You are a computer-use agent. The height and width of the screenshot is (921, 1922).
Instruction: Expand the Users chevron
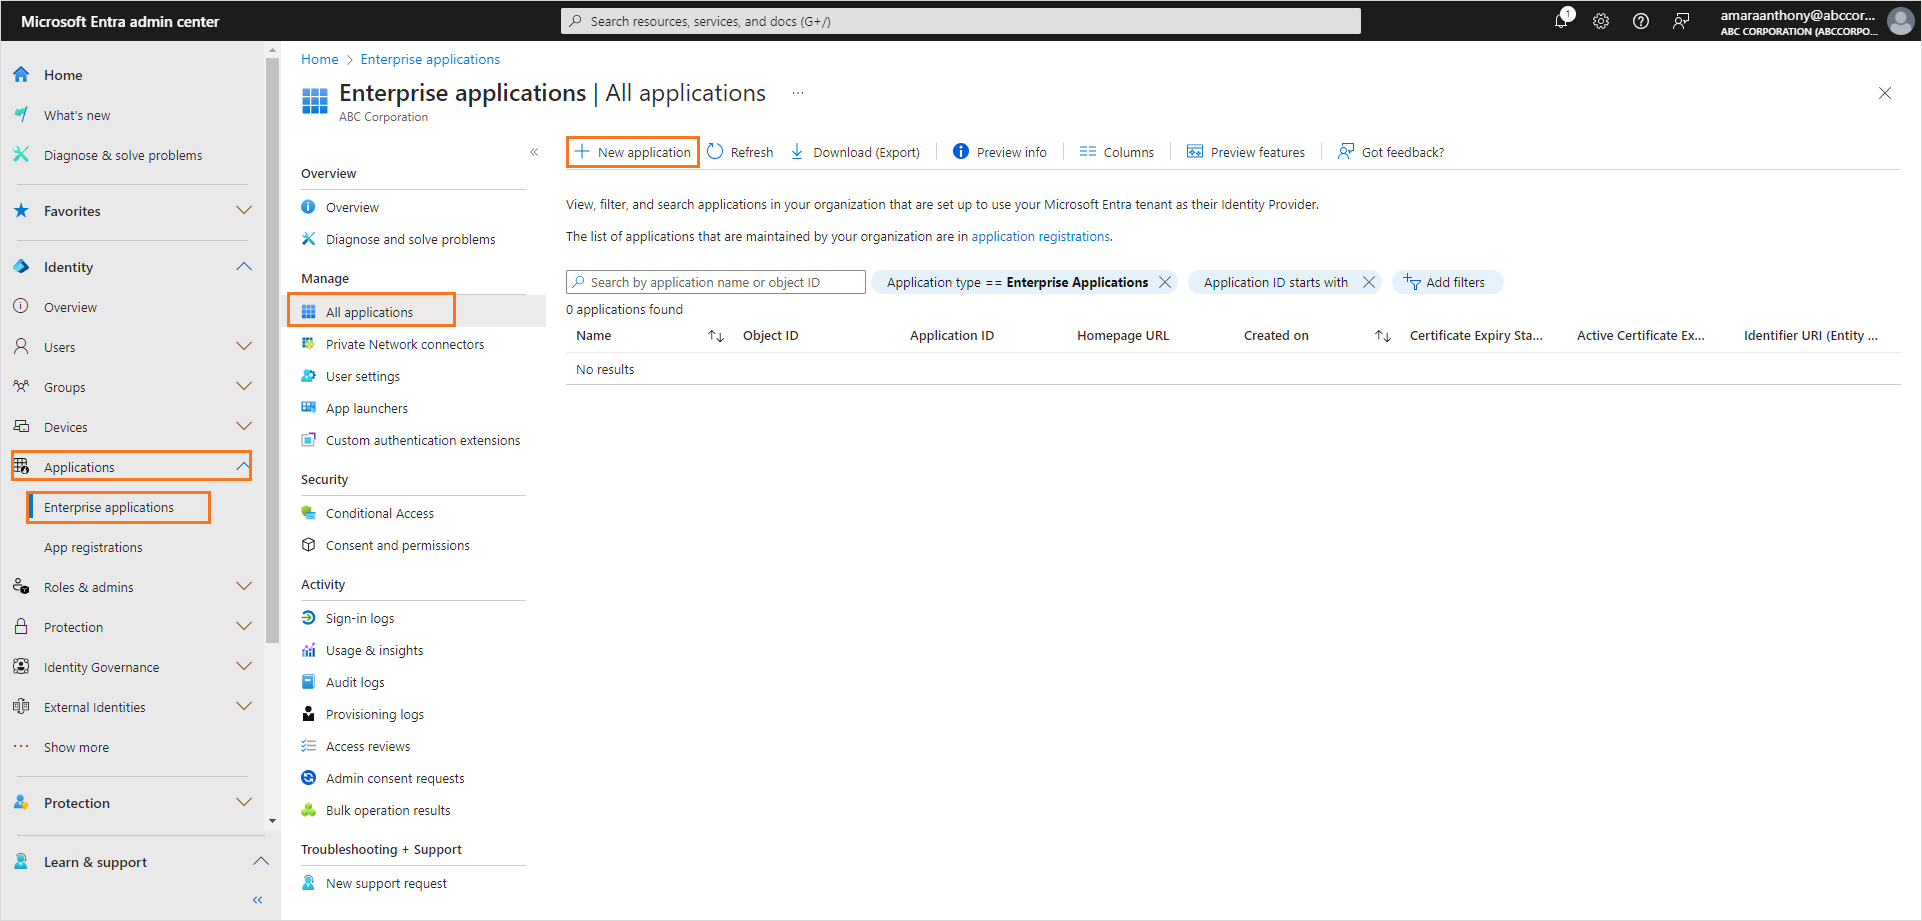point(243,346)
